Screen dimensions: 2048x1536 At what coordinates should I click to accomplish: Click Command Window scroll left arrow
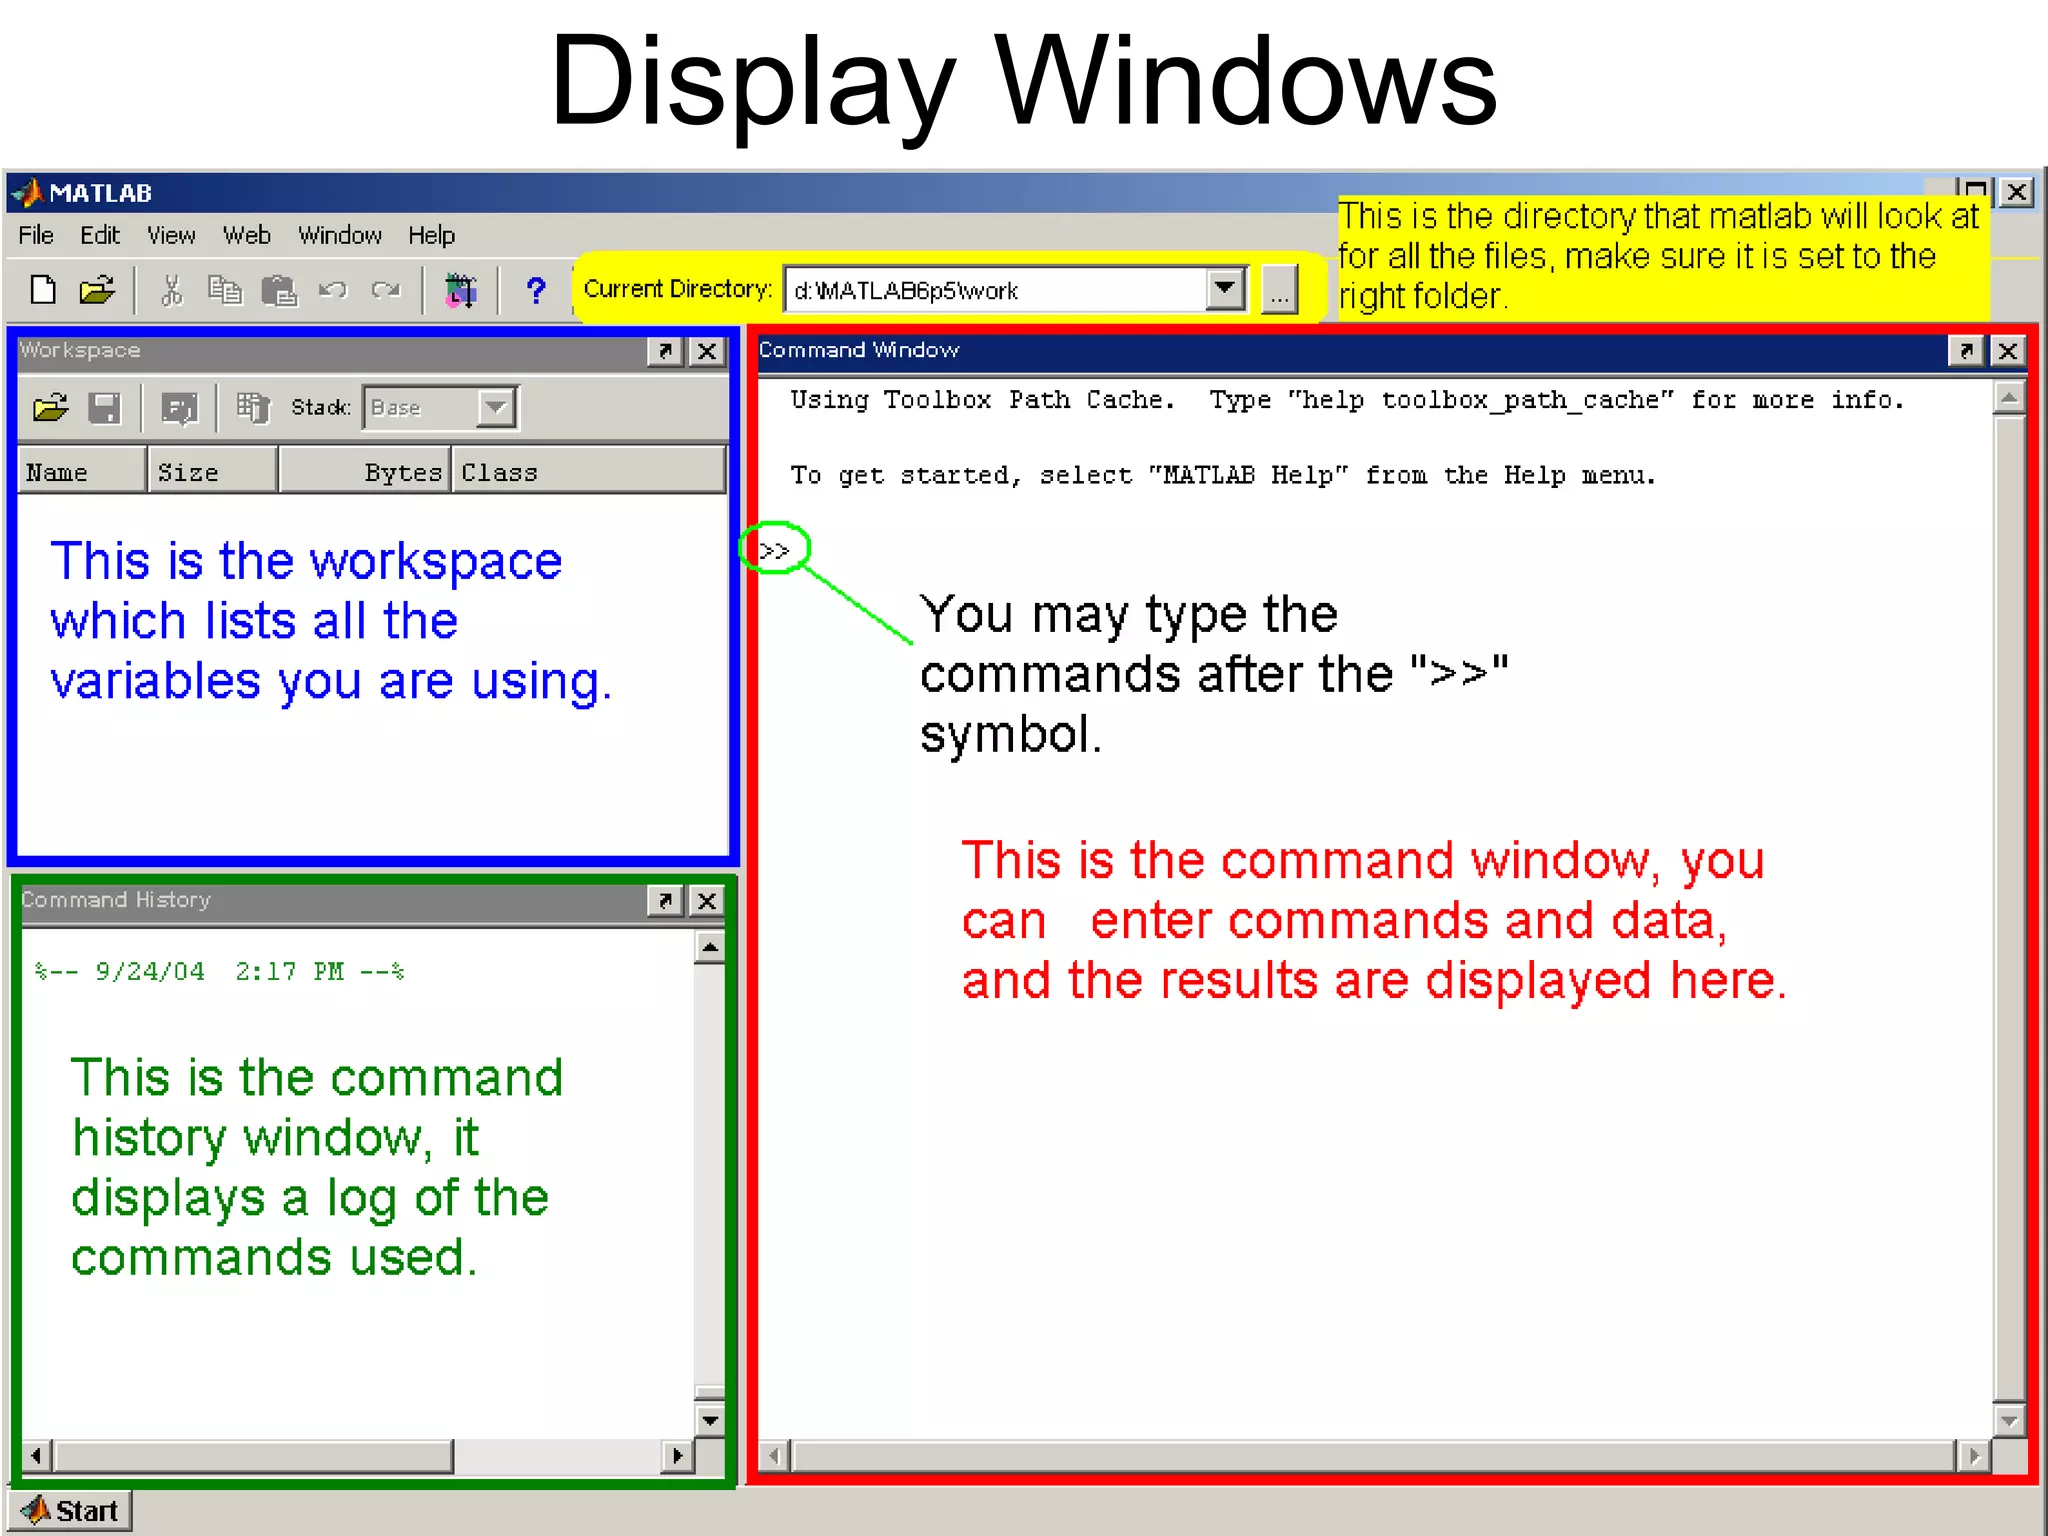coord(776,1456)
